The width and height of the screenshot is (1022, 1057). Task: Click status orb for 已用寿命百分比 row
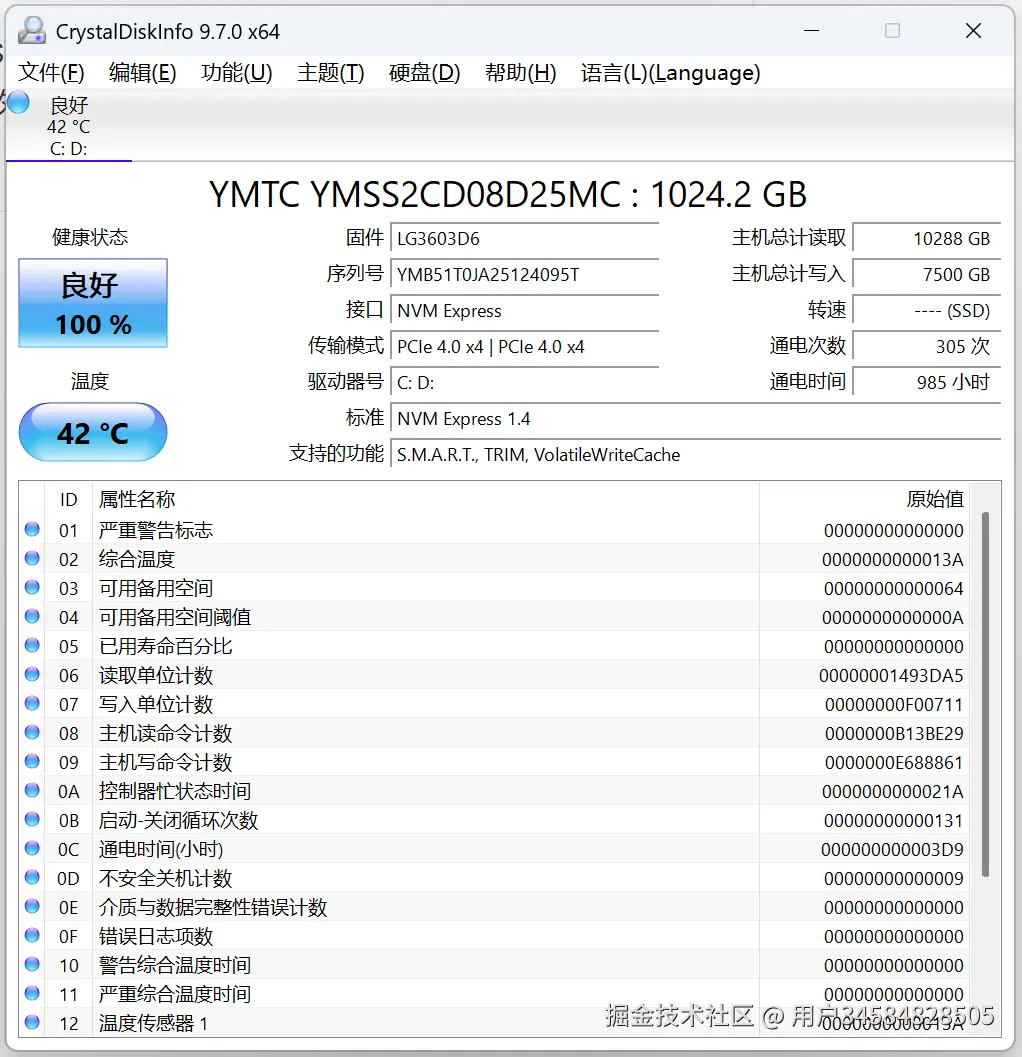(x=32, y=645)
